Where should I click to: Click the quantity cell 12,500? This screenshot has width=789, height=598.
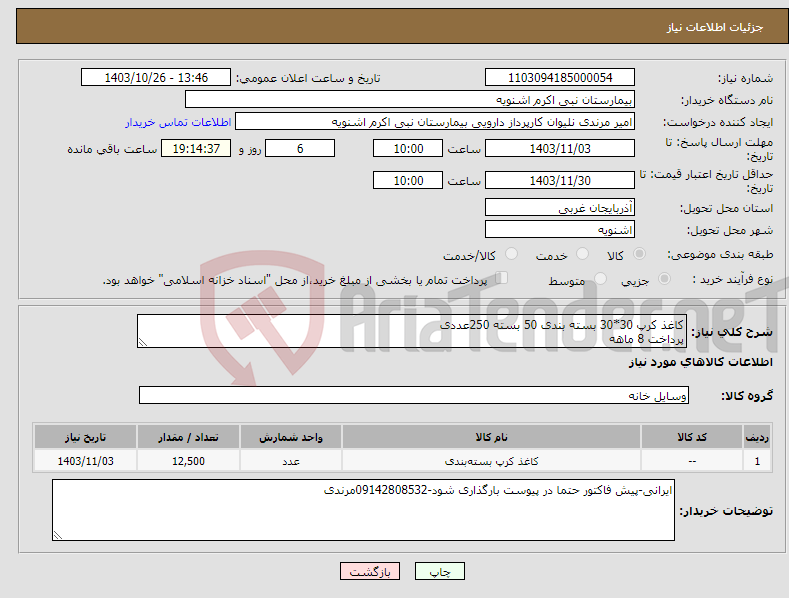(188, 461)
